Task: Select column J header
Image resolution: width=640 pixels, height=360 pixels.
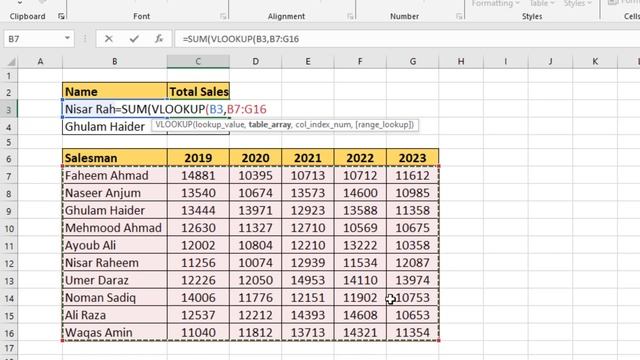Action: point(550,62)
